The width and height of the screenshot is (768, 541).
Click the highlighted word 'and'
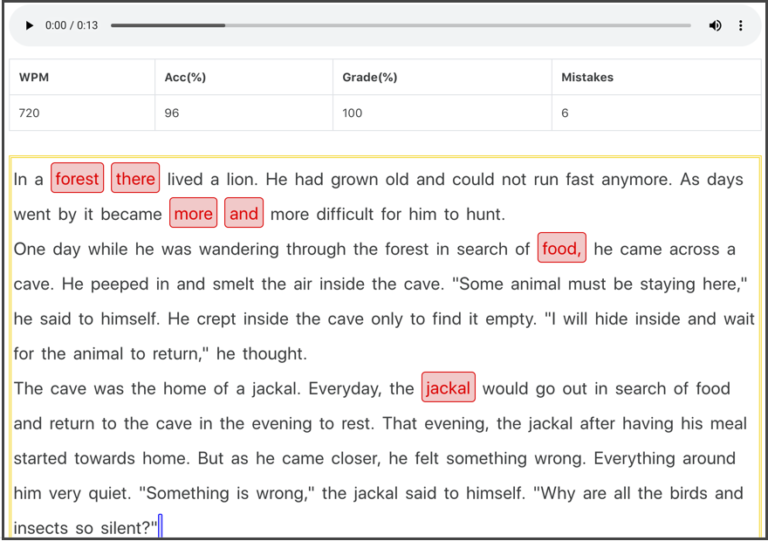tap(244, 213)
